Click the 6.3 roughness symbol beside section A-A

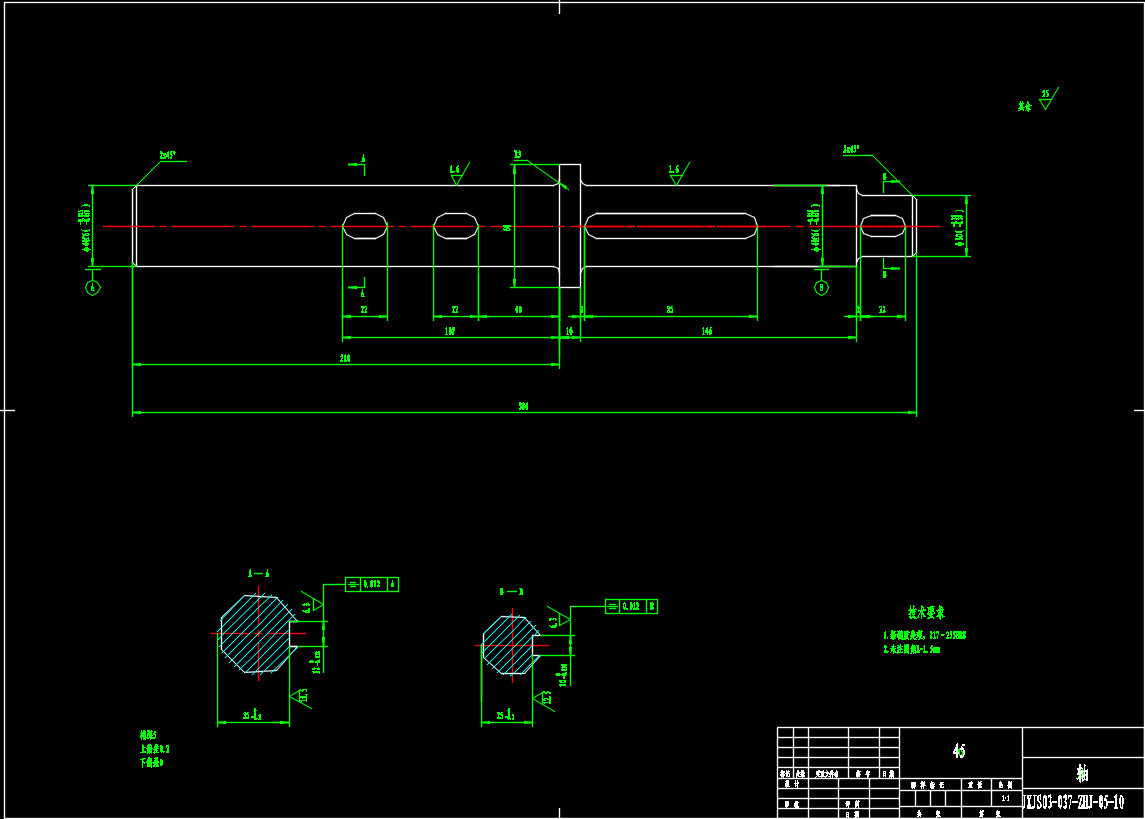tap(312, 604)
